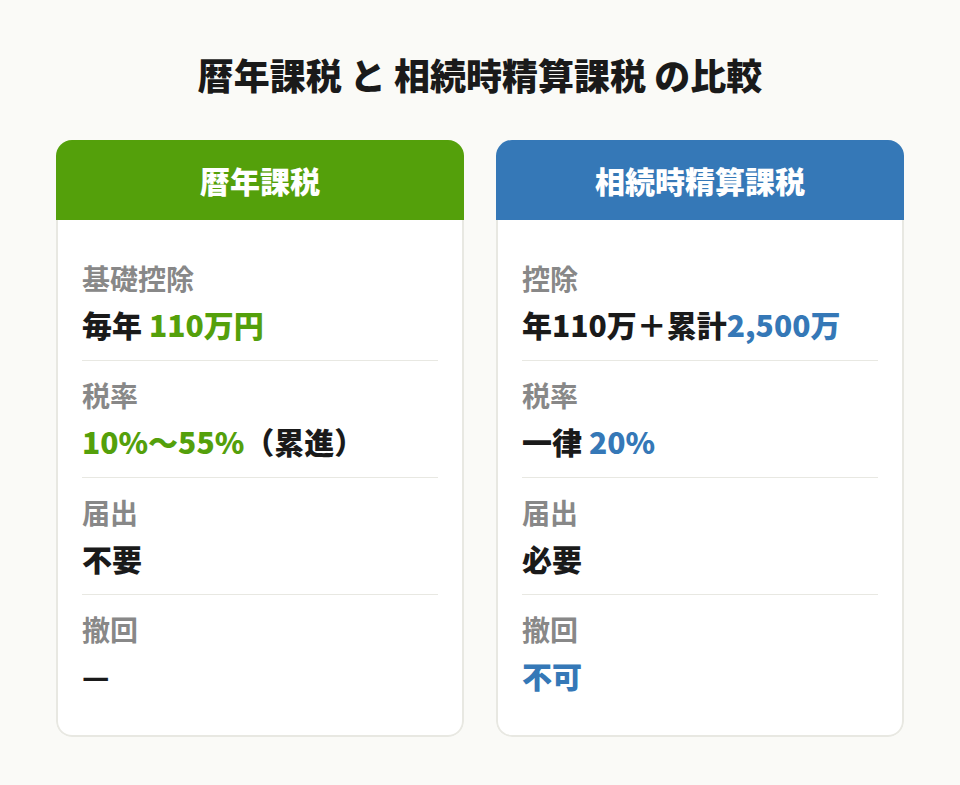Click the 必要 value

[552, 561]
